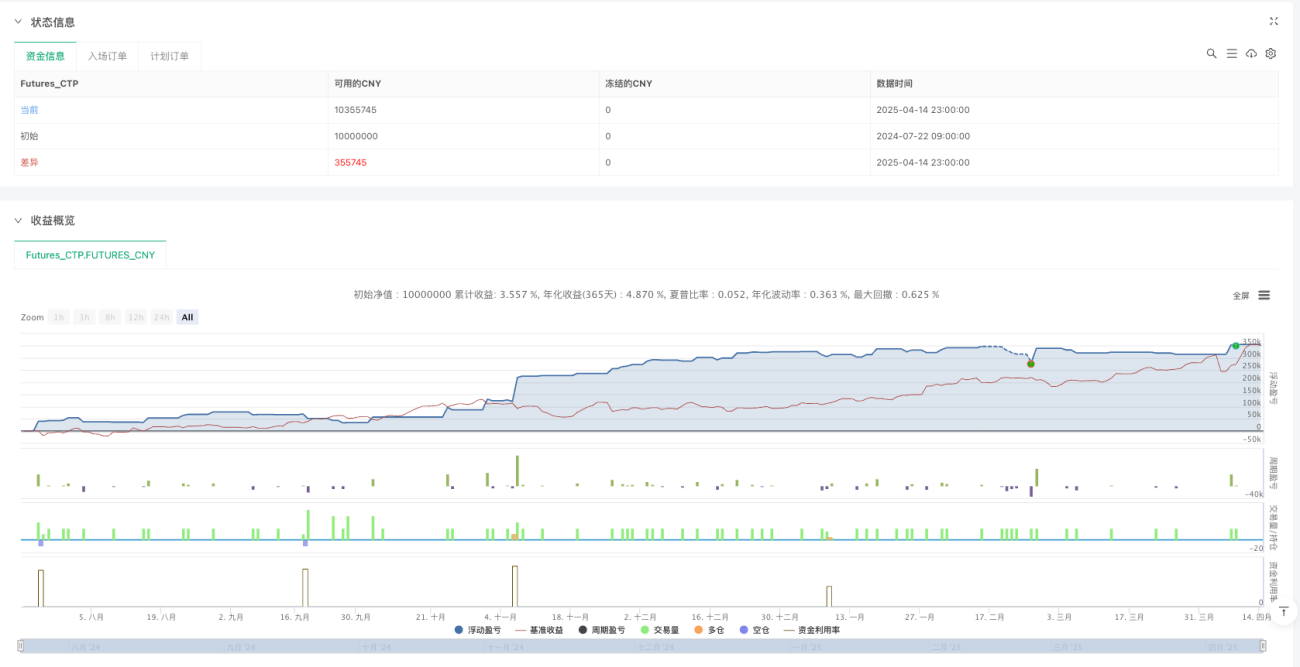Toggle 交易量 series in legend
This screenshot has width=1300, height=667.
(659, 630)
